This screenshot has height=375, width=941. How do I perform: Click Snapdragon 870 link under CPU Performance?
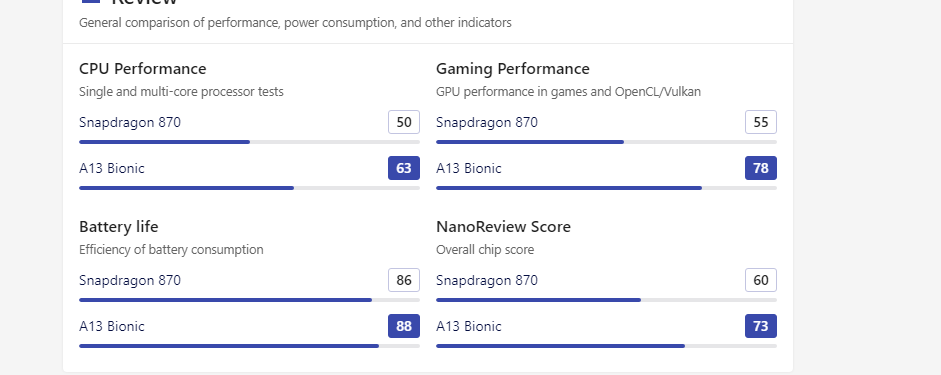point(130,122)
